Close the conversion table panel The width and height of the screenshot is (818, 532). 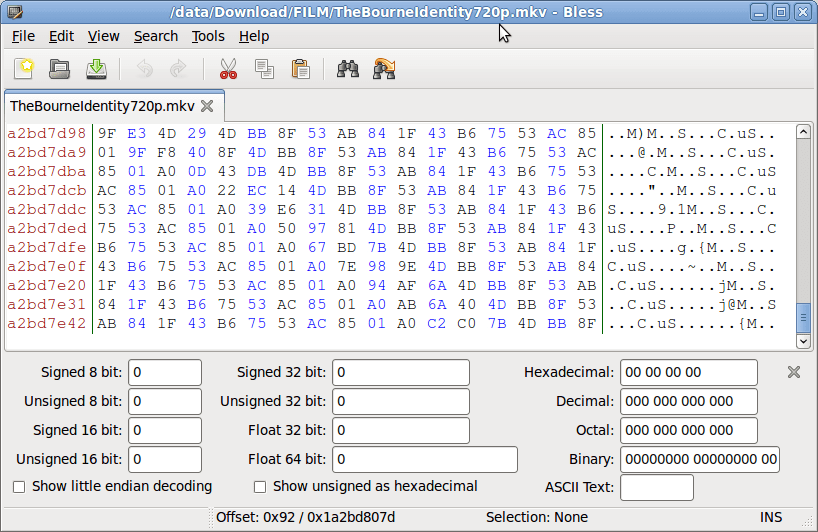[x=794, y=372]
